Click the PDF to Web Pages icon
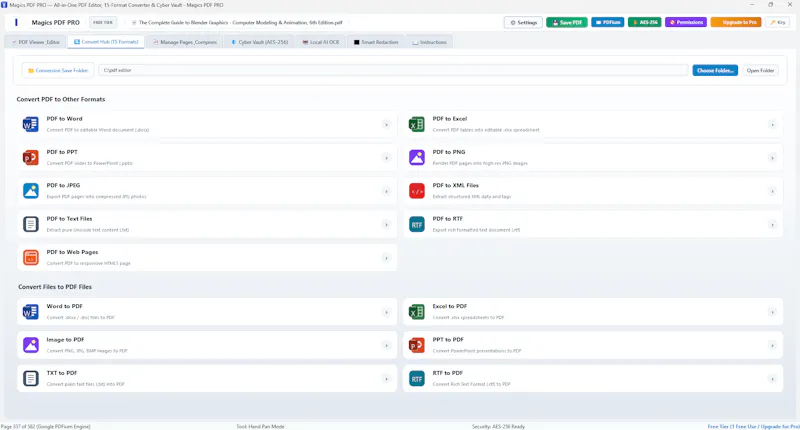 [x=31, y=258]
